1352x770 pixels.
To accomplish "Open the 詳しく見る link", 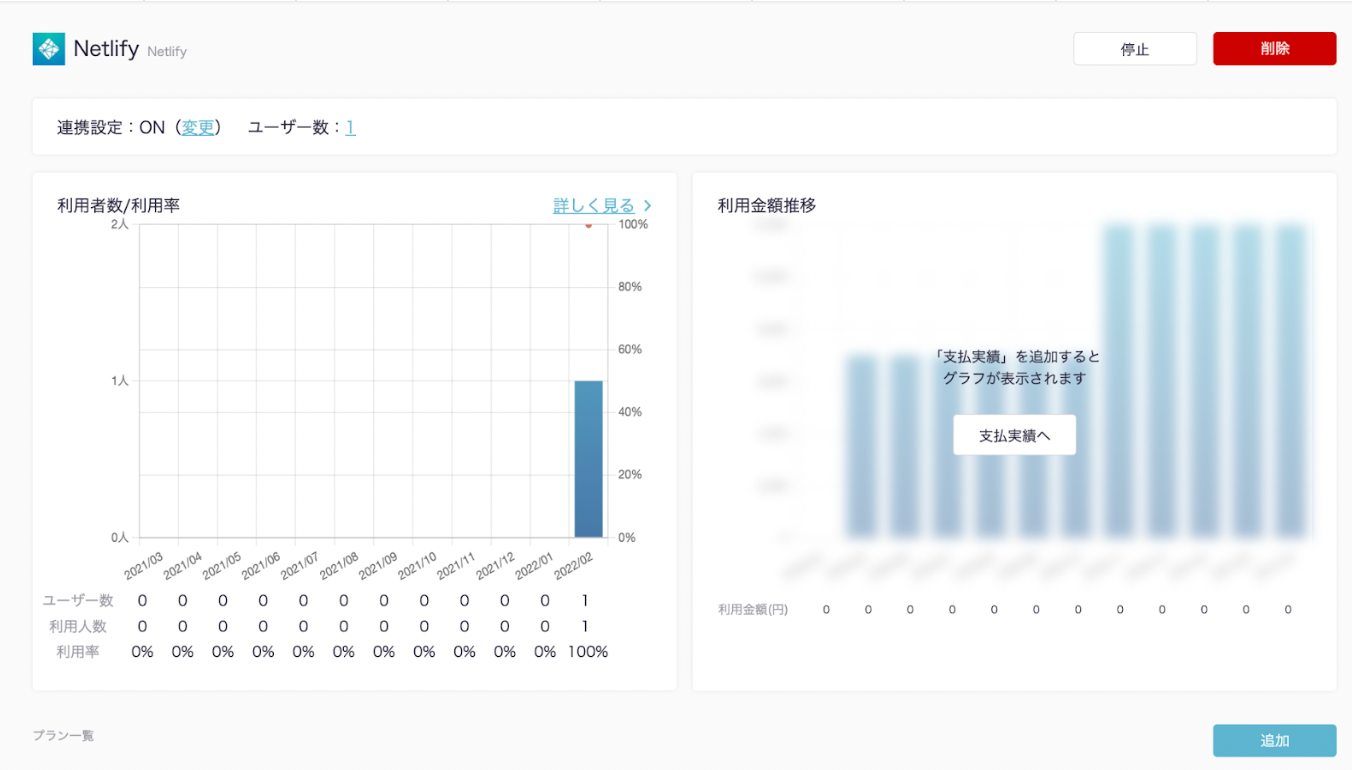I will [593, 205].
